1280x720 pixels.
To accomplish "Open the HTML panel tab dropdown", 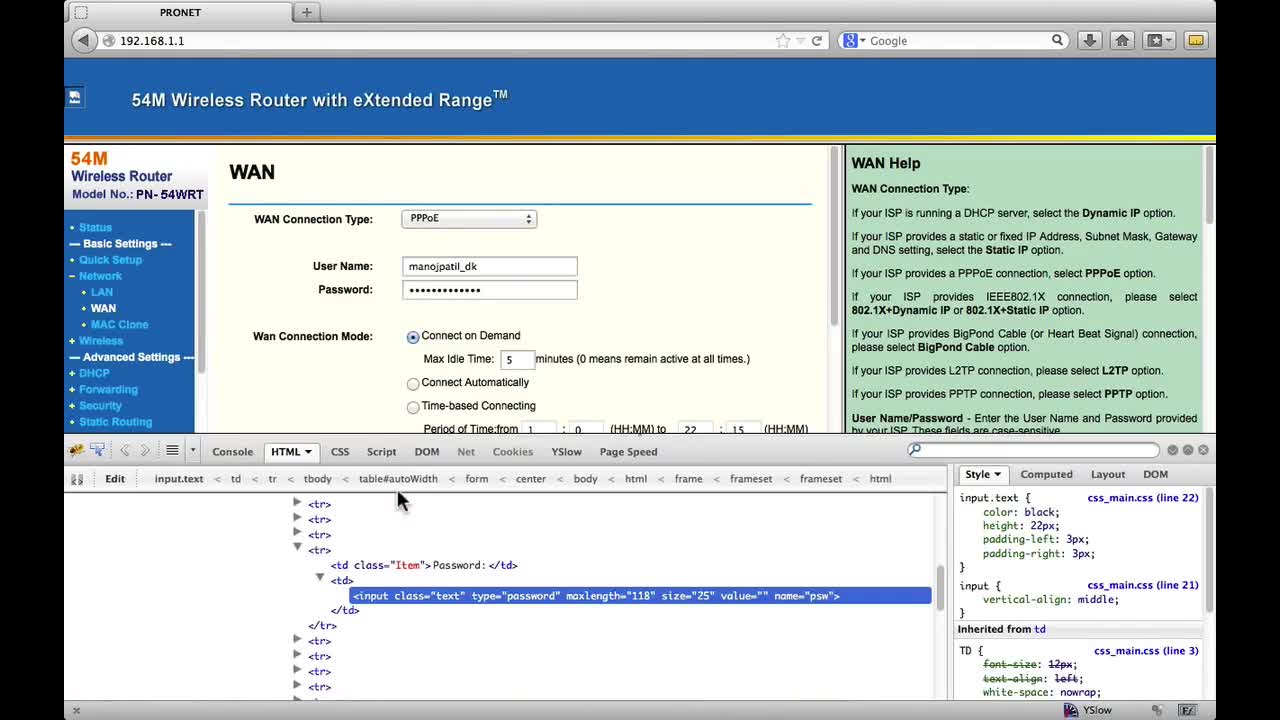I will [x=307, y=452].
